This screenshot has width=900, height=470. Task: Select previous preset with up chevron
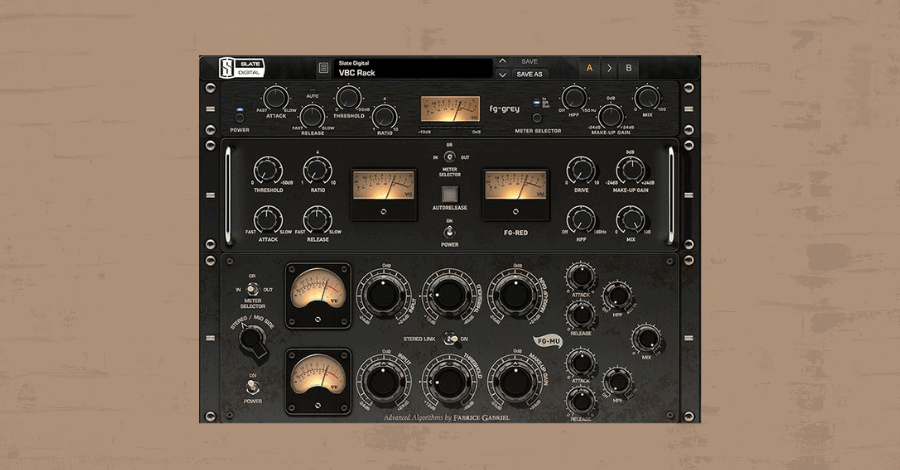tap(503, 62)
